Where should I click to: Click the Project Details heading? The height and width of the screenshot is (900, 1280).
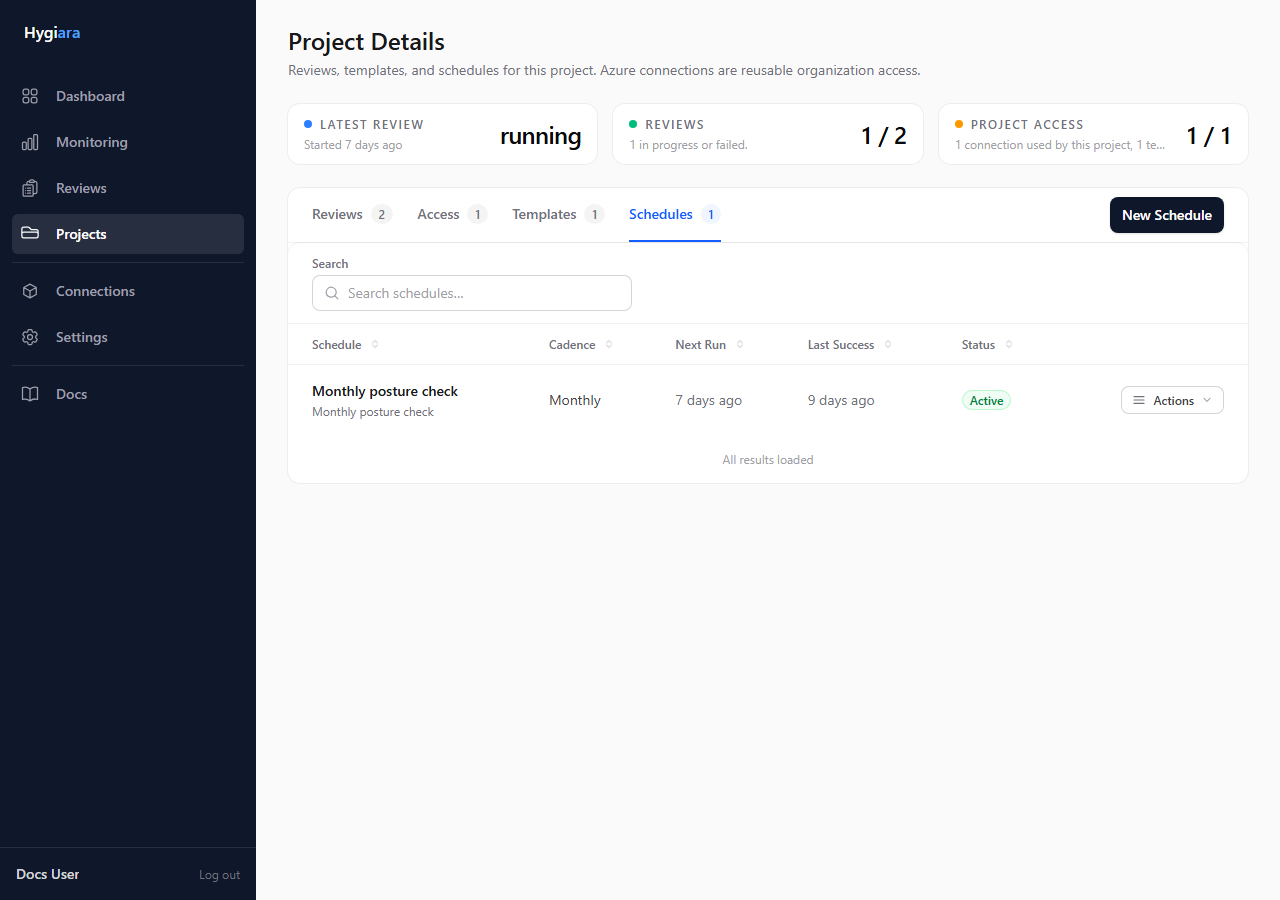[367, 42]
